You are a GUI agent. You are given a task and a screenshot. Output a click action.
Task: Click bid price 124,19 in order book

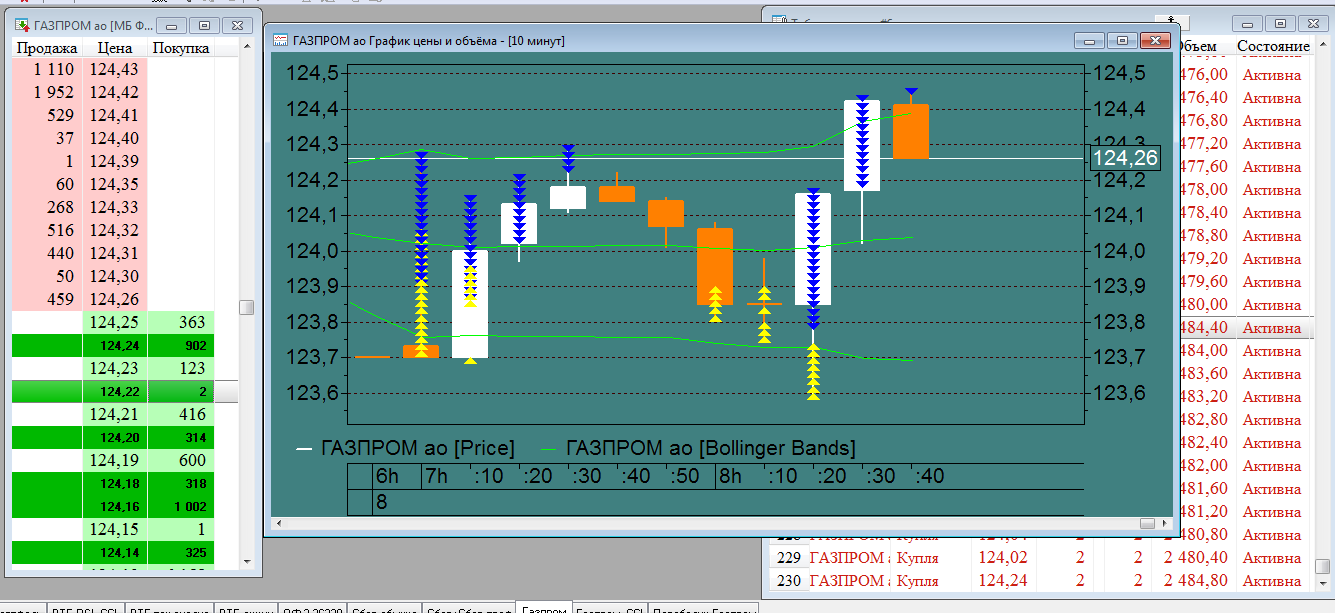click(114, 461)
